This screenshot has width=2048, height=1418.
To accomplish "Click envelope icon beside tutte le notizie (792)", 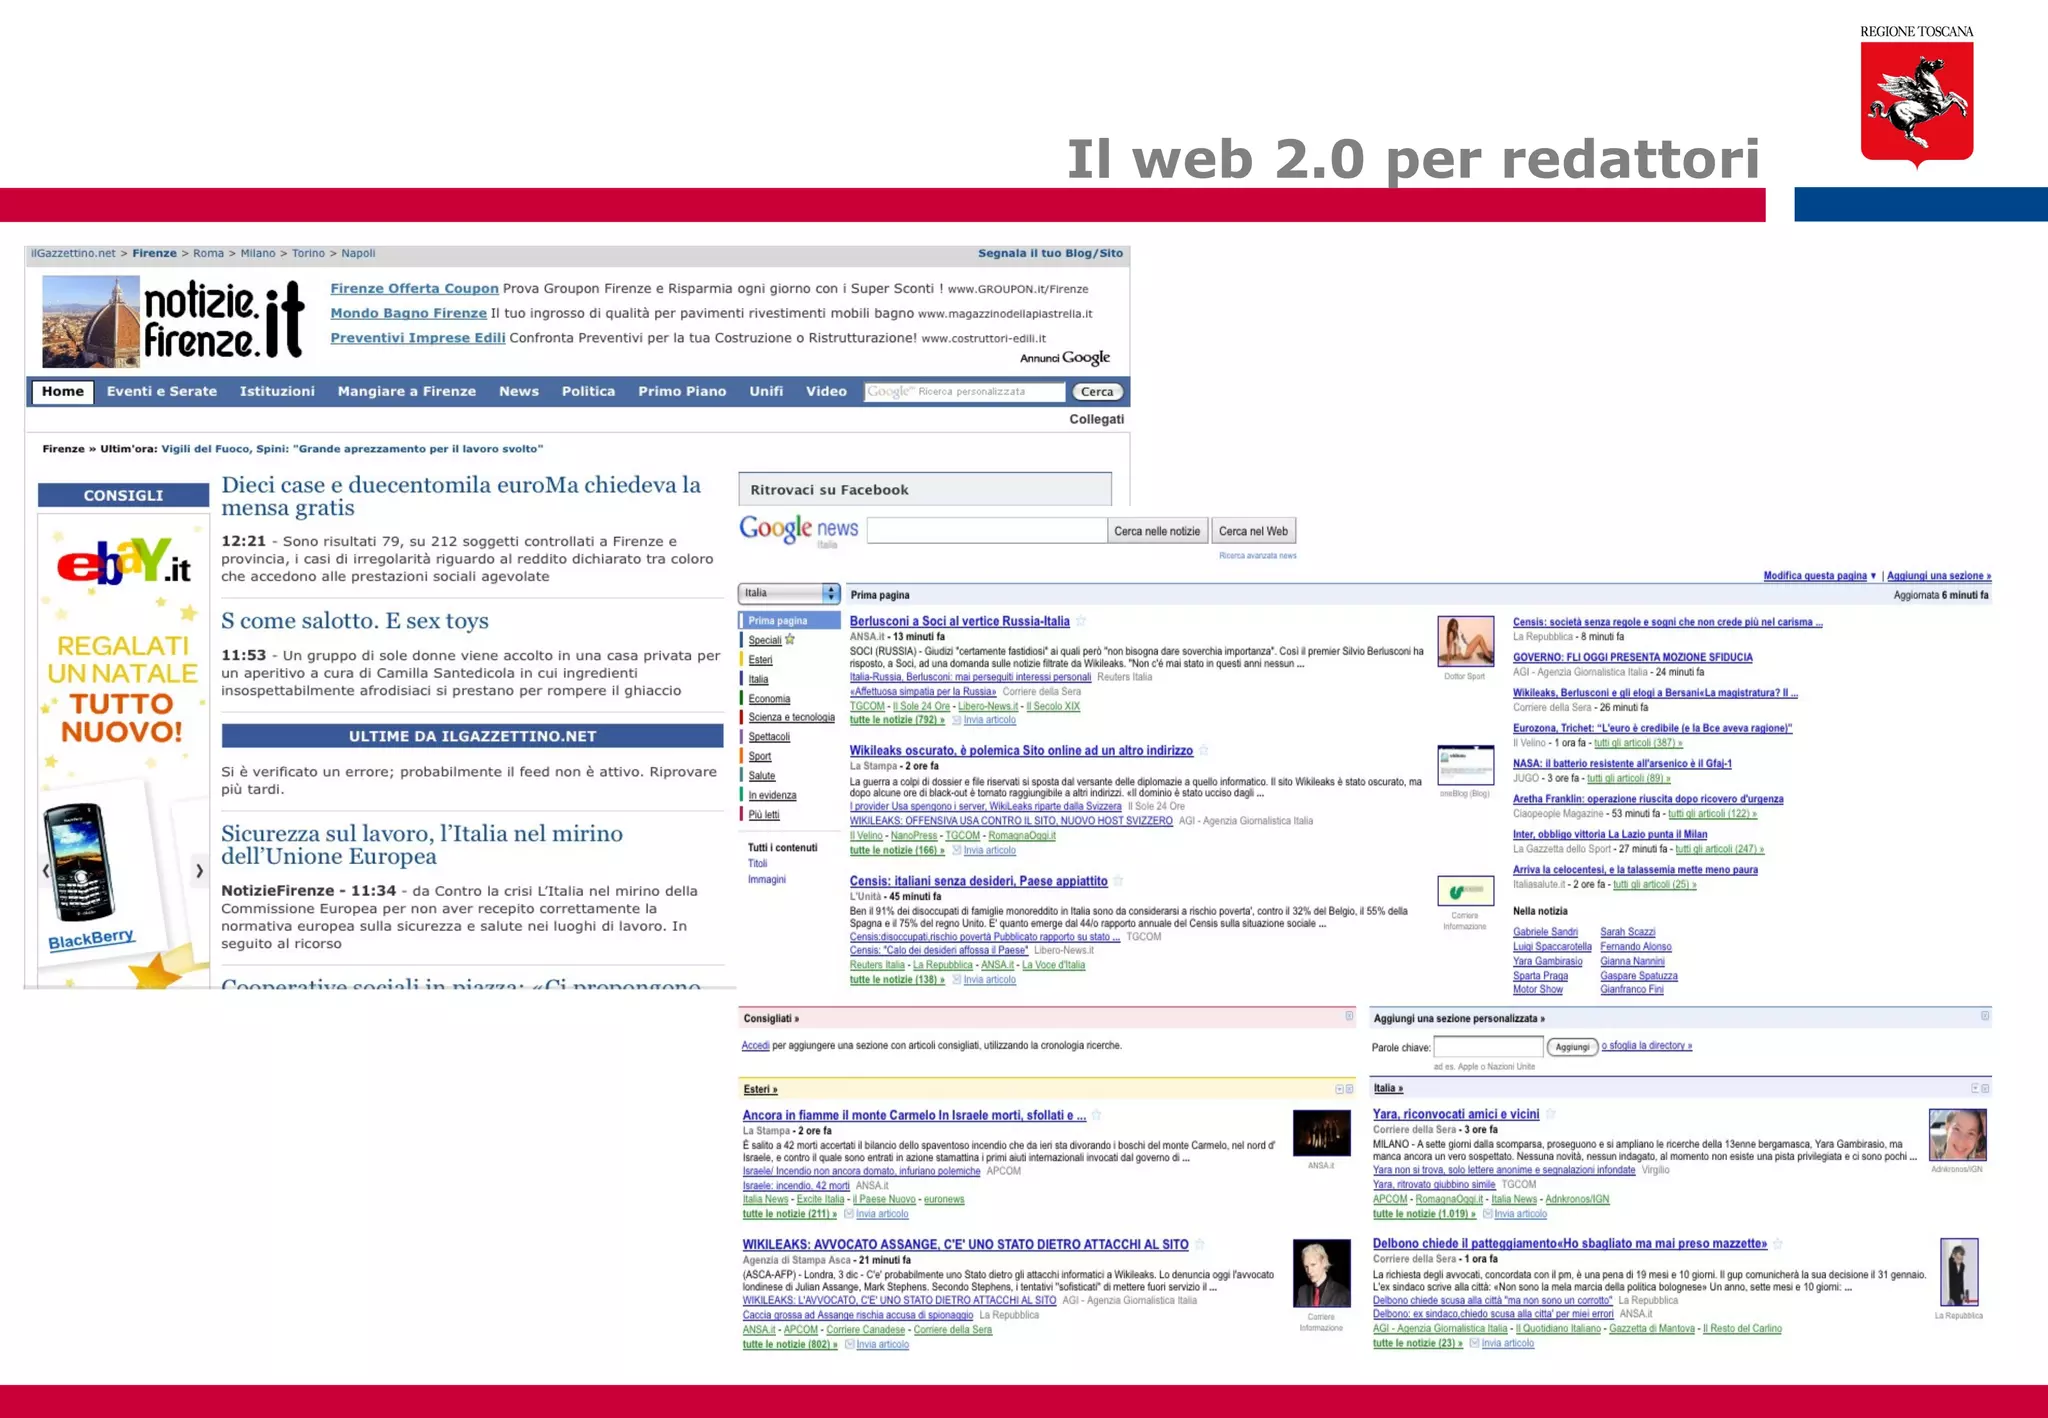I will 956,720.
